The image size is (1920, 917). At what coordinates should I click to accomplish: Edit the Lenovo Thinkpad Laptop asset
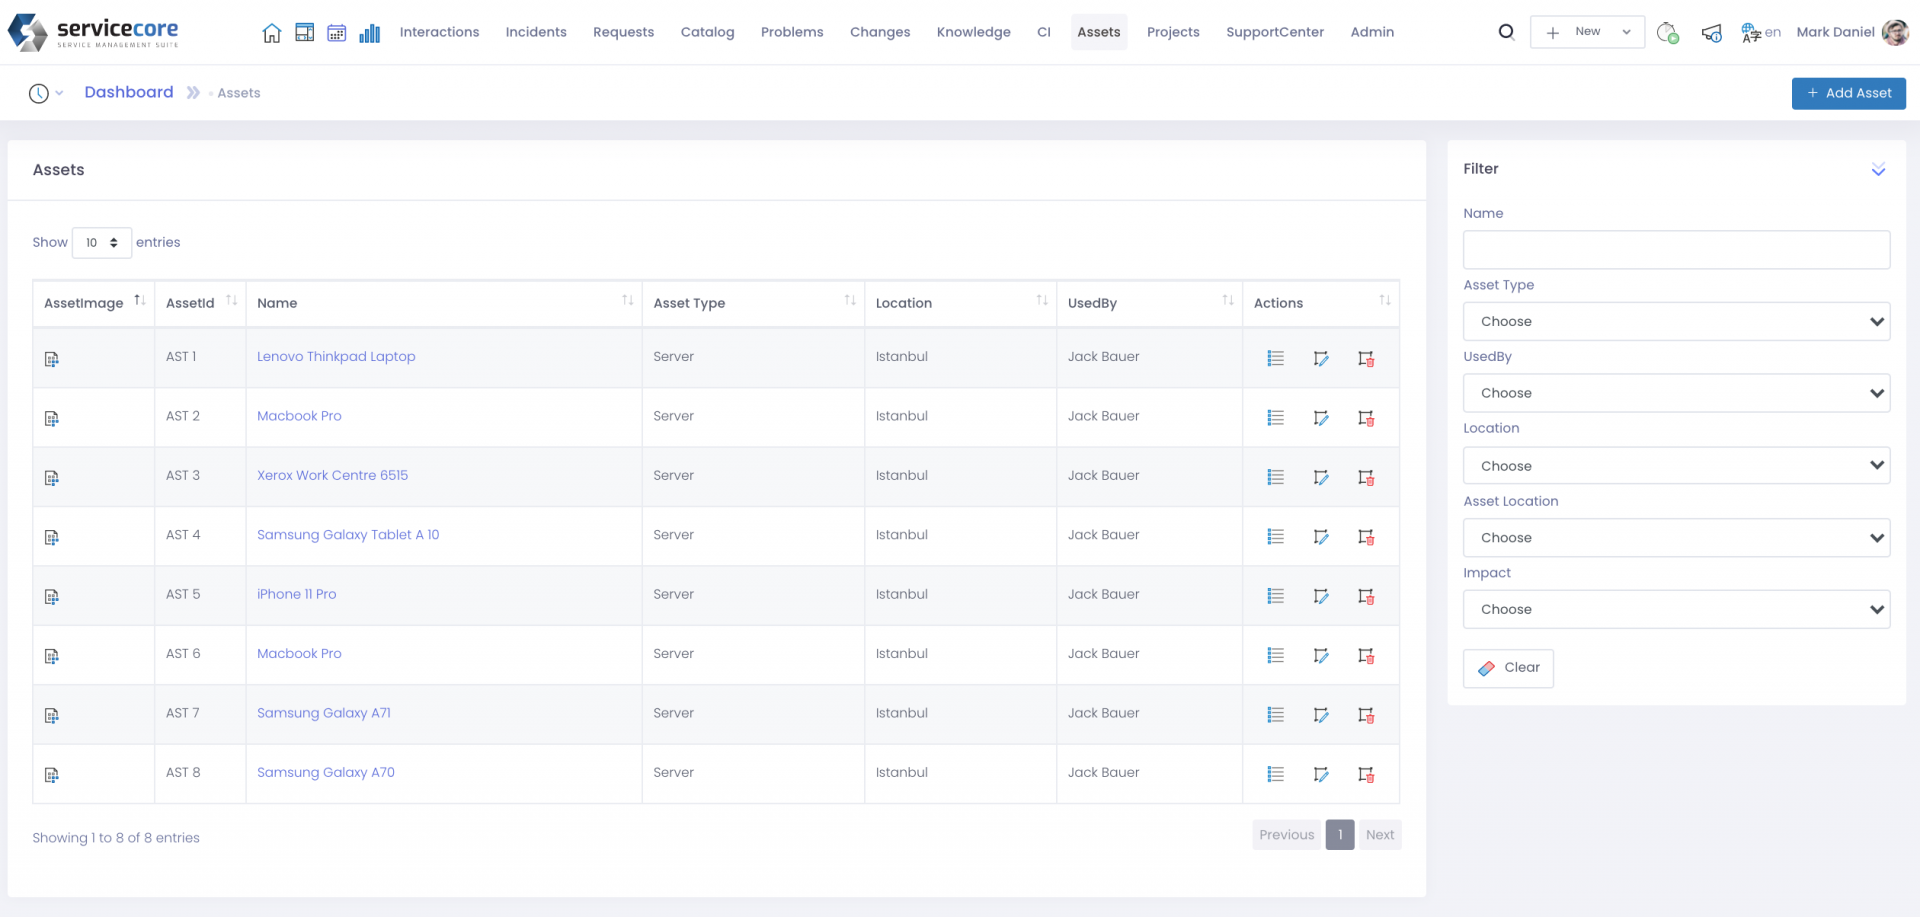[x=1321, y=358]
